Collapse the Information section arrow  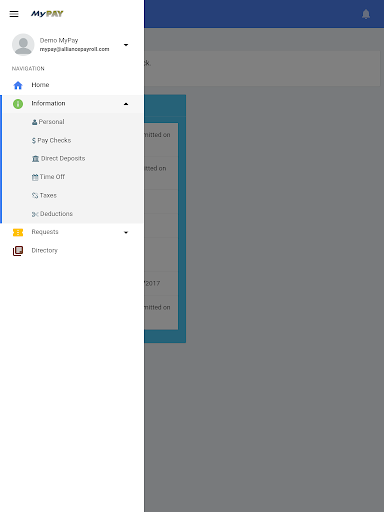click(126, 104)
